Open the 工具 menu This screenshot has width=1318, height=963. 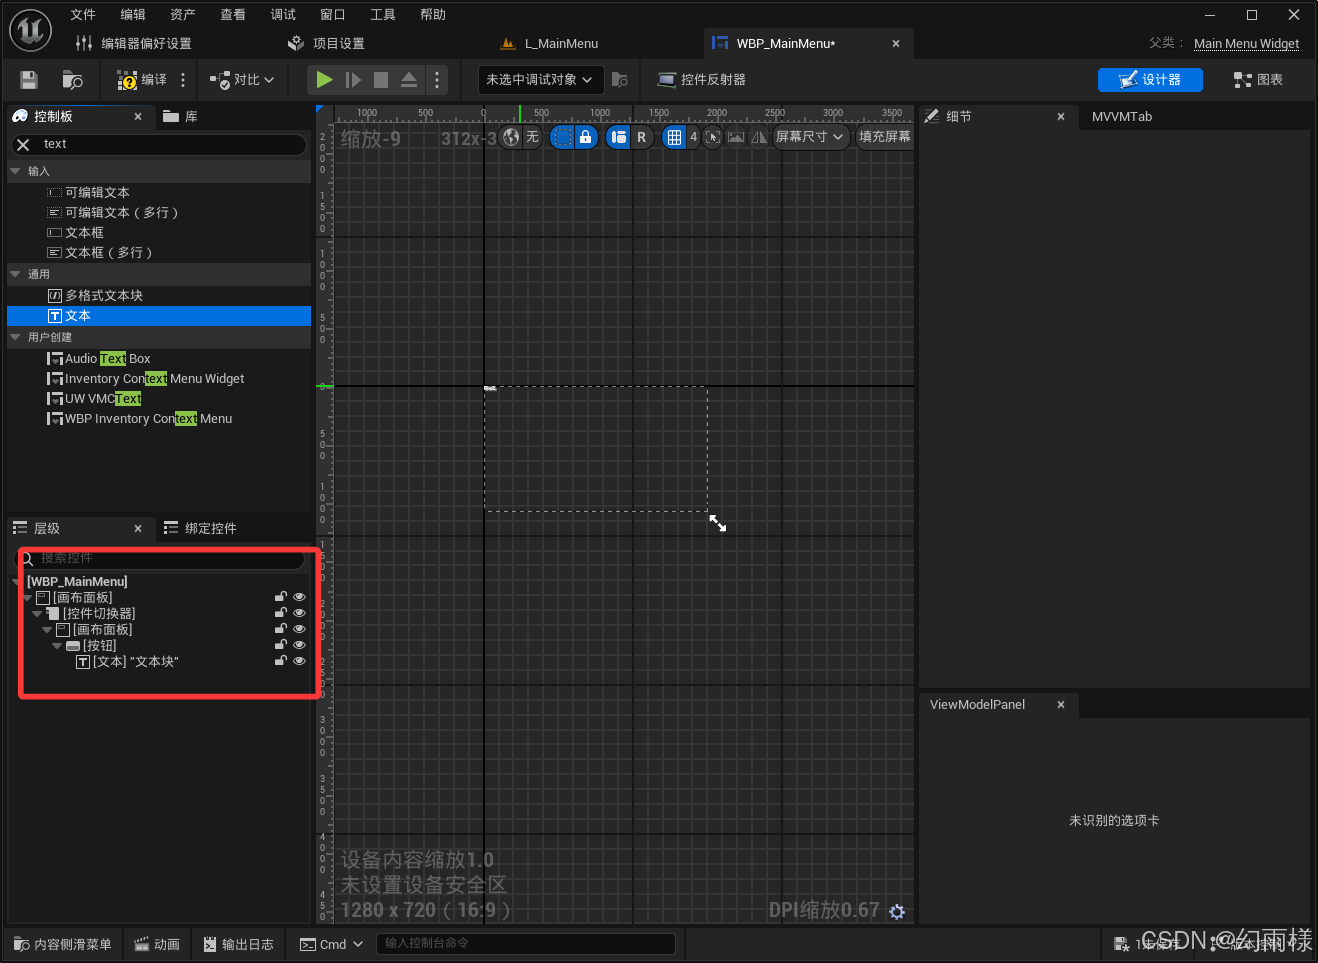(383, 15)
